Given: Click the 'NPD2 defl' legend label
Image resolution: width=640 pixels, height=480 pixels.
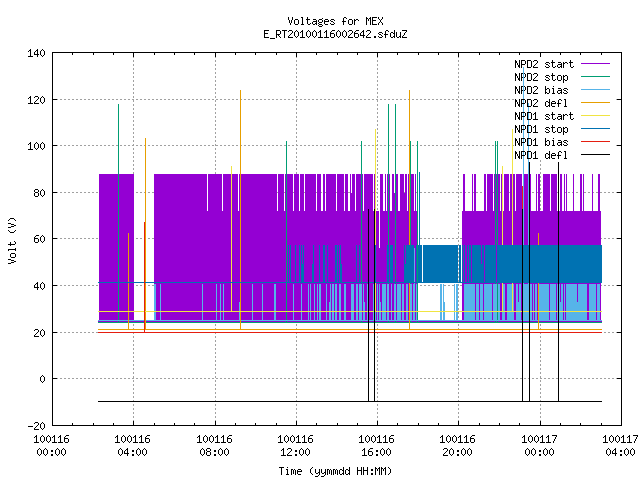Looking at the screenshot, I should tap(541, 103).
